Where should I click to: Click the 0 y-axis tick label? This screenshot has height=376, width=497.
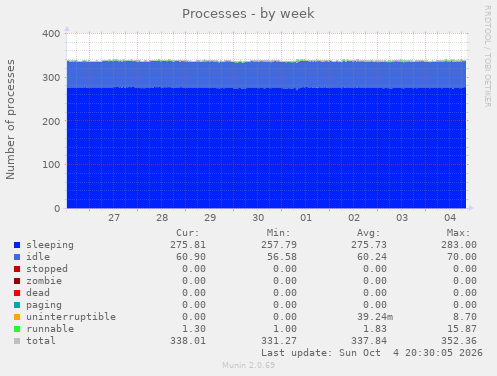[57, 209]
